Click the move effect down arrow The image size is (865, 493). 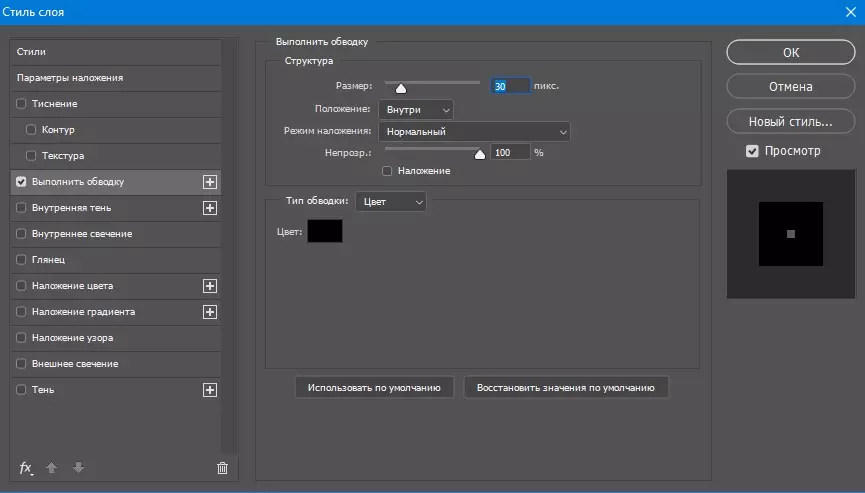click(x=78, y=468)
